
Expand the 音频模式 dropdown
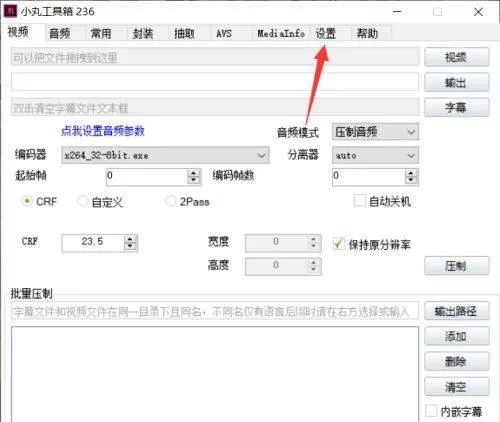[375, 132]
